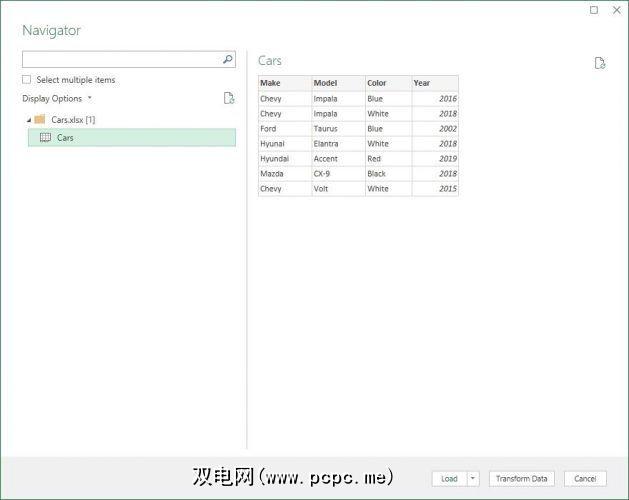Click the refresh icon beside Display Options

(x=229, y=98)
